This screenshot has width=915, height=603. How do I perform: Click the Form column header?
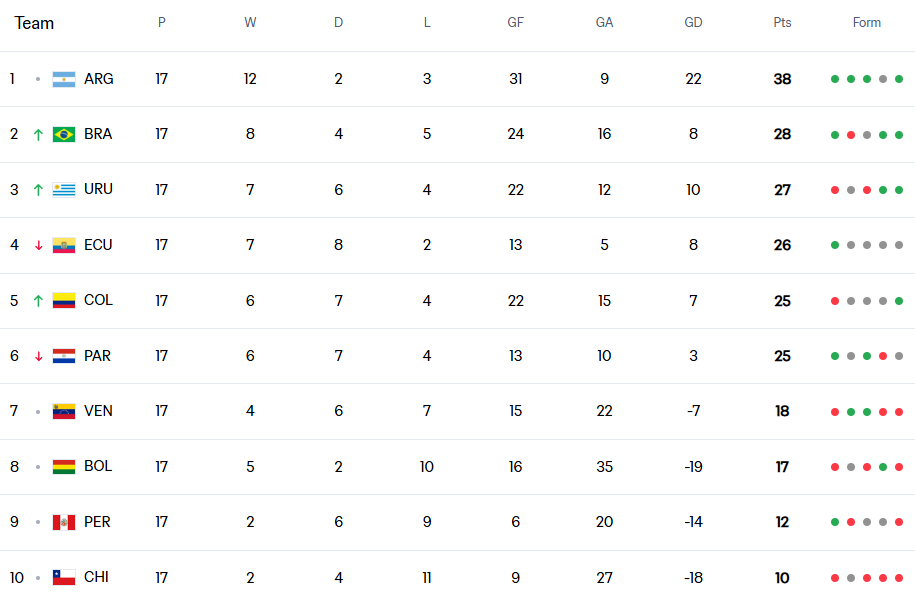coord(867,23)
